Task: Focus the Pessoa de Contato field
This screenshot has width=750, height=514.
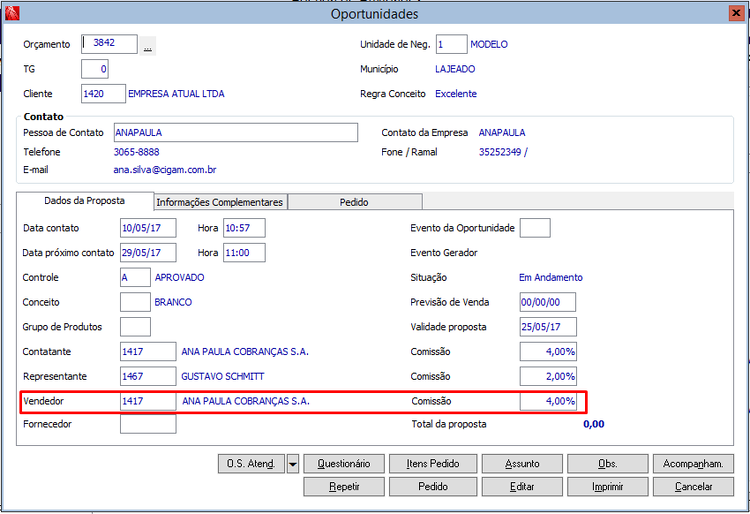Action: tap(236, 132)
